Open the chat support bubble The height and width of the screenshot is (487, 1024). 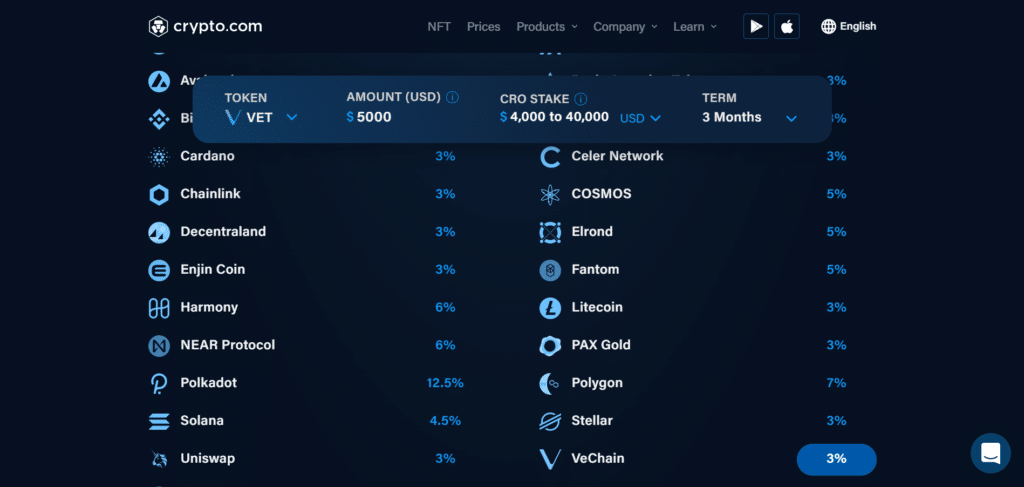[x=990, y=453]
